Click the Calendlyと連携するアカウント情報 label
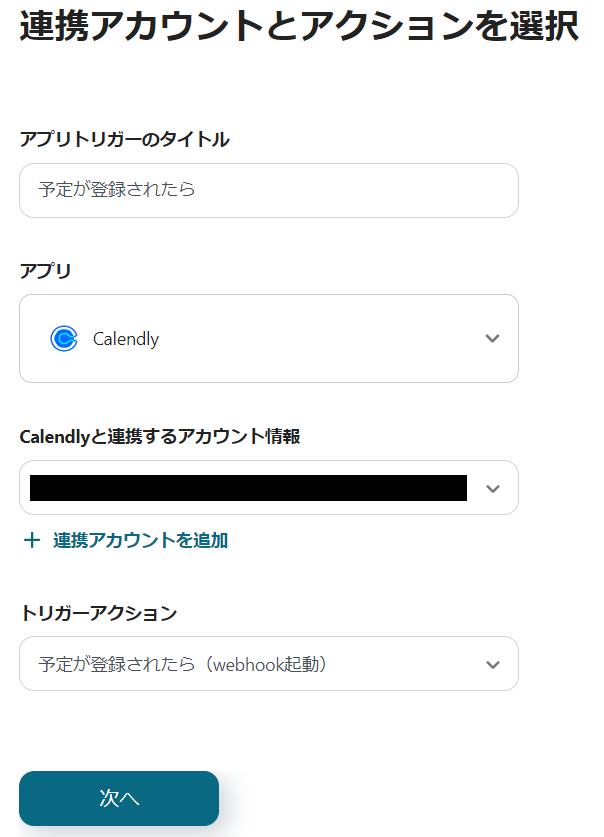This screenshot has width=604, height=837. pyautogui.click(x=160, y=436)
